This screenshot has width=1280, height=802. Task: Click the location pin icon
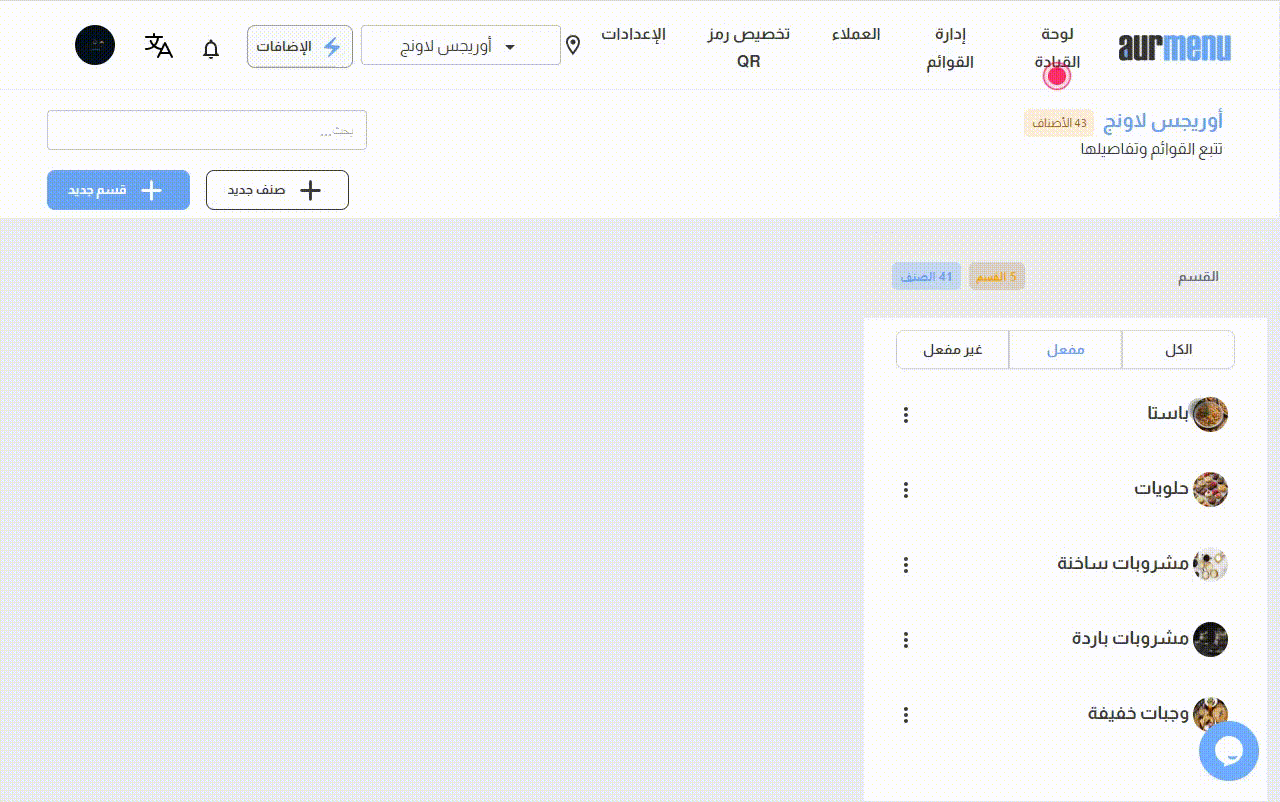573,45
